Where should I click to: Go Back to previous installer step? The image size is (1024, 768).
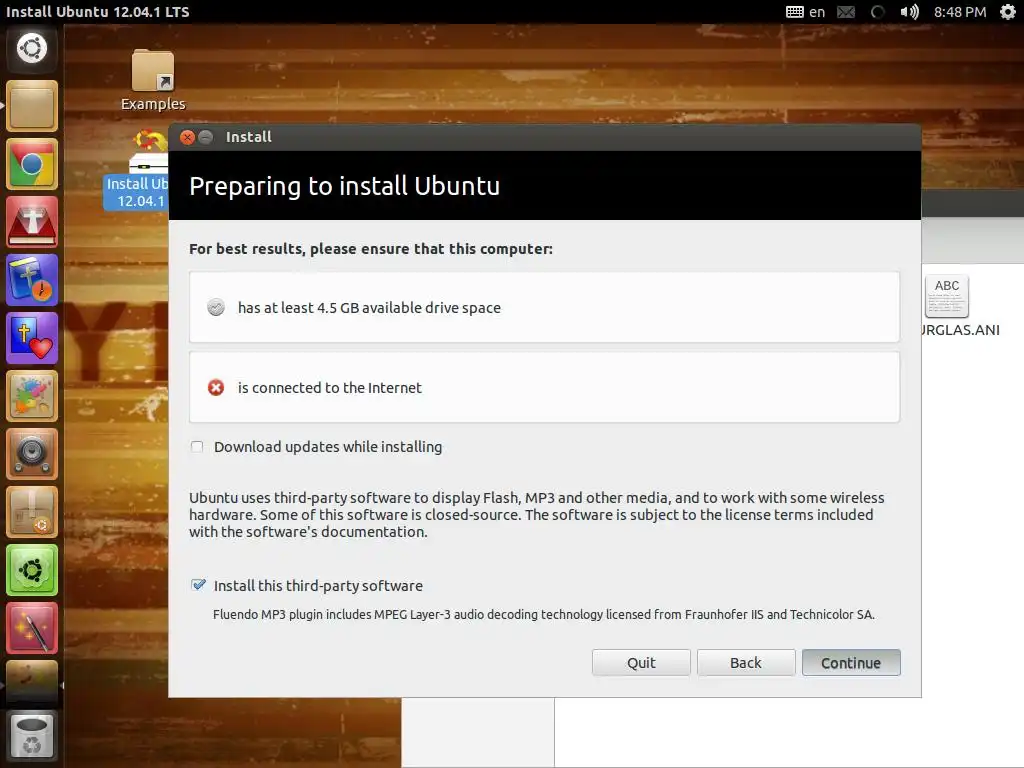coord(746,663)
